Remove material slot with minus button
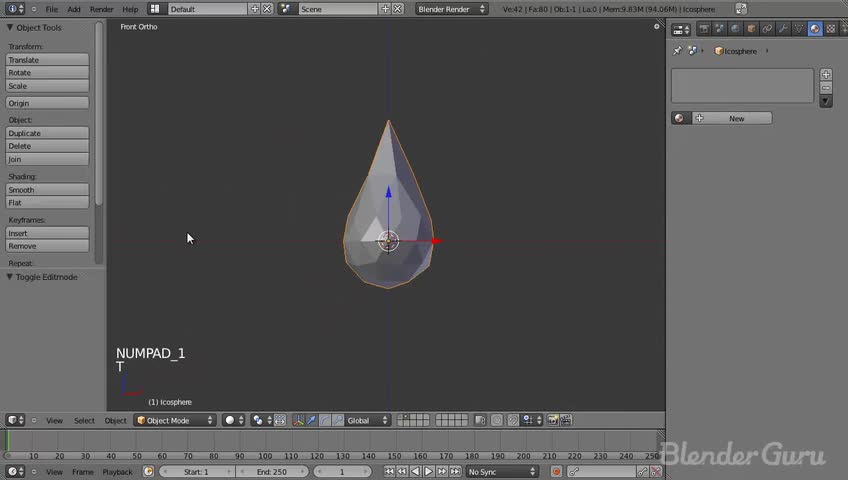The image size is (848, 480). pos(826,88)
